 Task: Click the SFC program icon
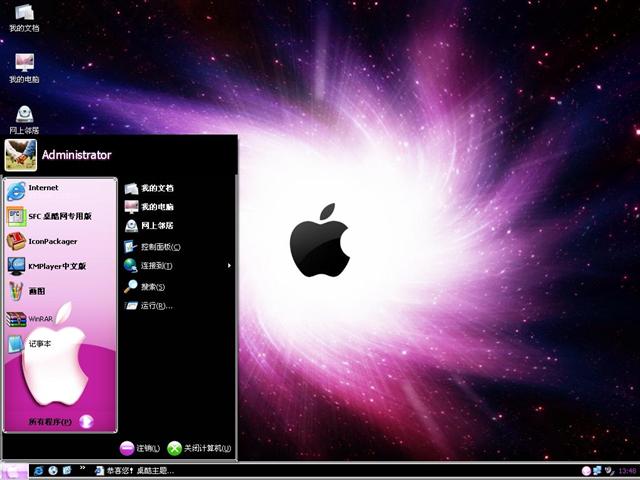(x=16, y=216)
